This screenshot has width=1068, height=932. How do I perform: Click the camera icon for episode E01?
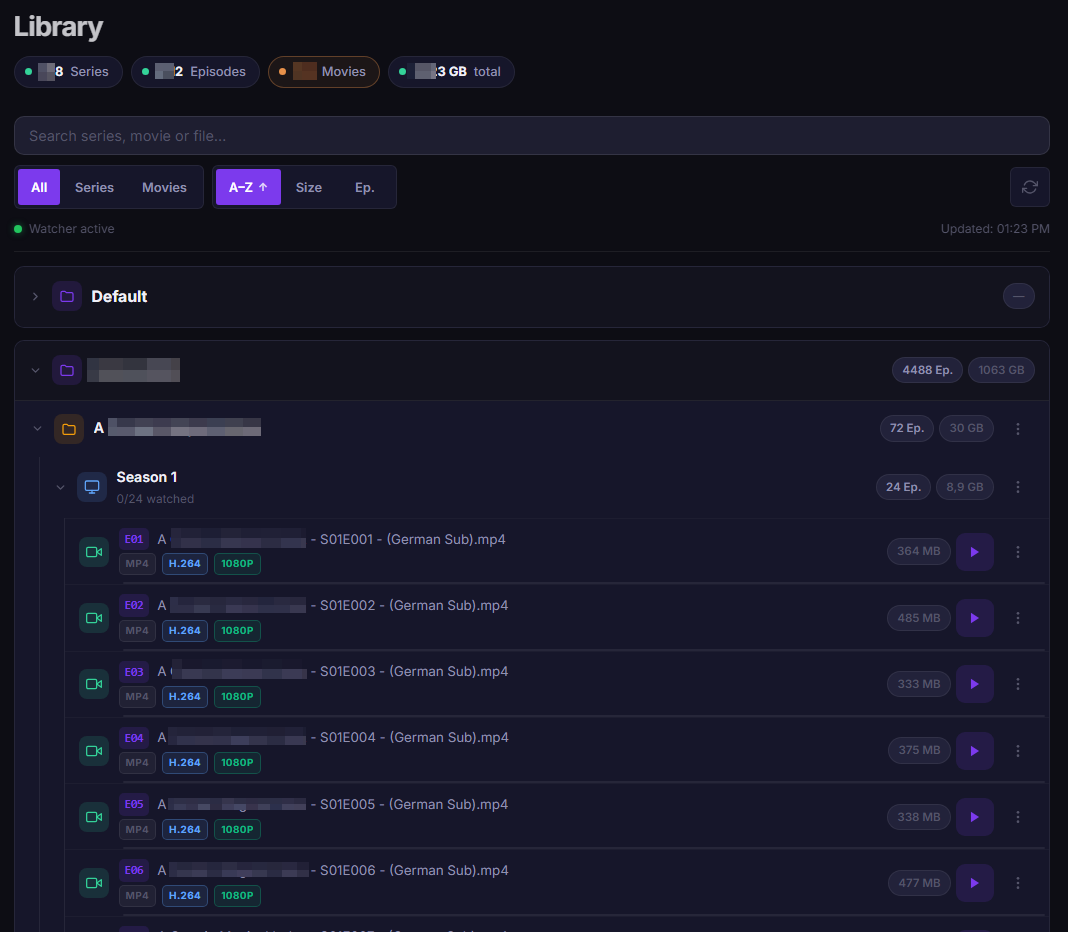click(x=94, y=552)
